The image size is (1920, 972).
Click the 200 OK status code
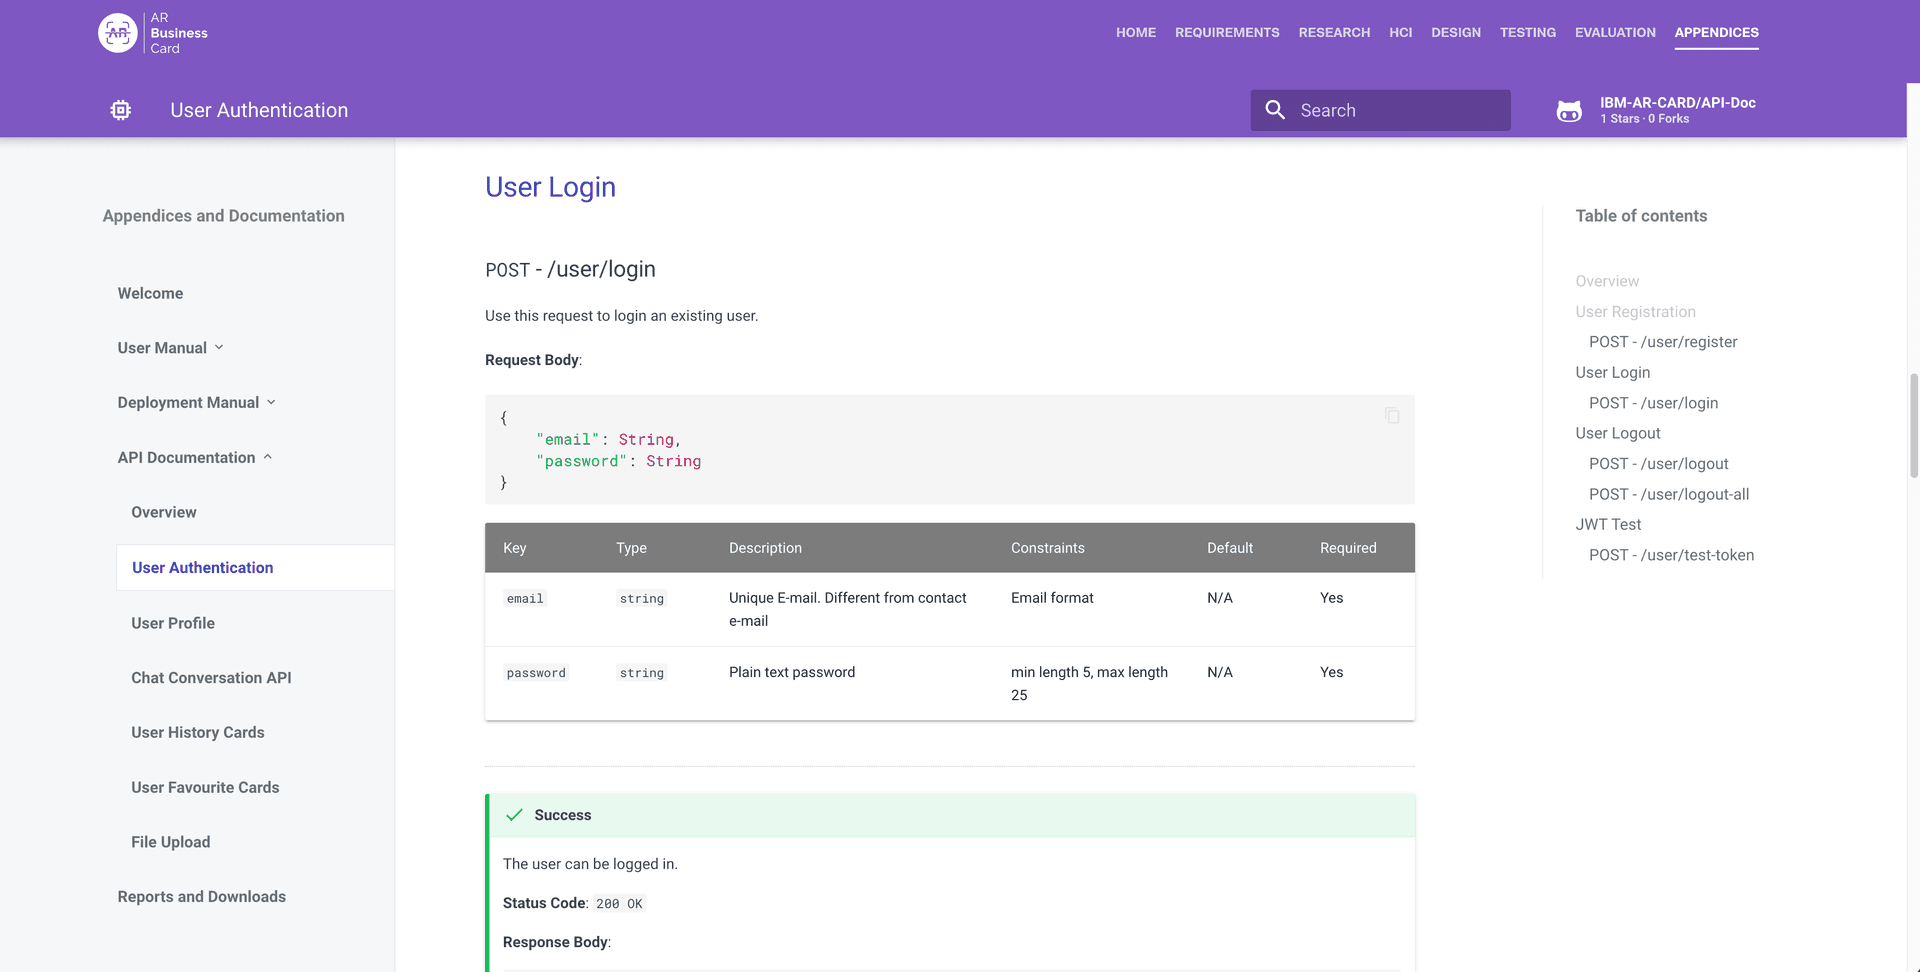click(619, 903)
